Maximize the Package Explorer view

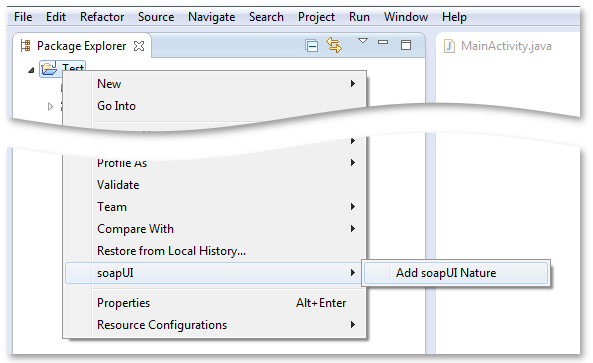(x=406, y=45)
